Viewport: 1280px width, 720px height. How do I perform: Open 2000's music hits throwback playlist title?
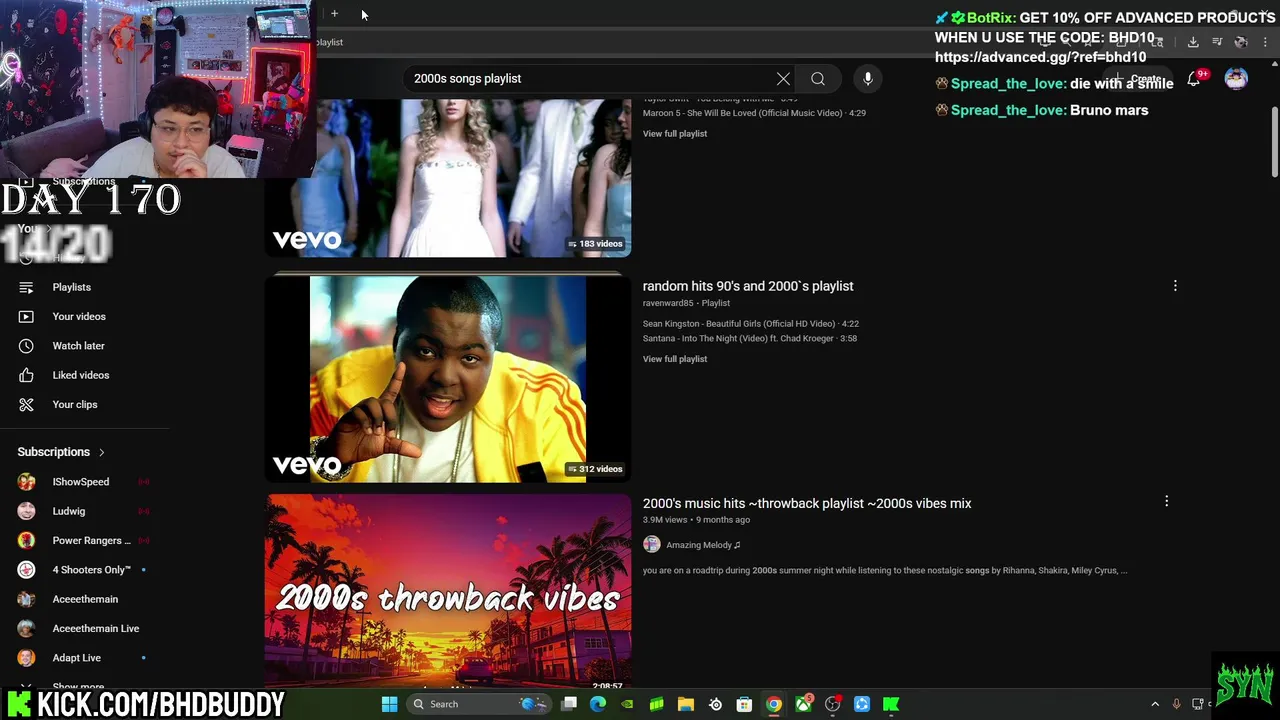(807, 503)
